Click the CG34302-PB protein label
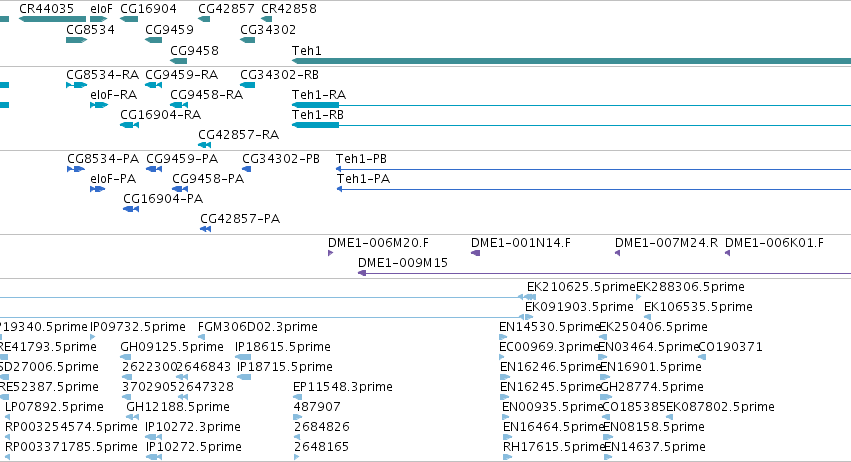This screenshot has height=462, width=851. pyautogui.click(x=281, y=159)
